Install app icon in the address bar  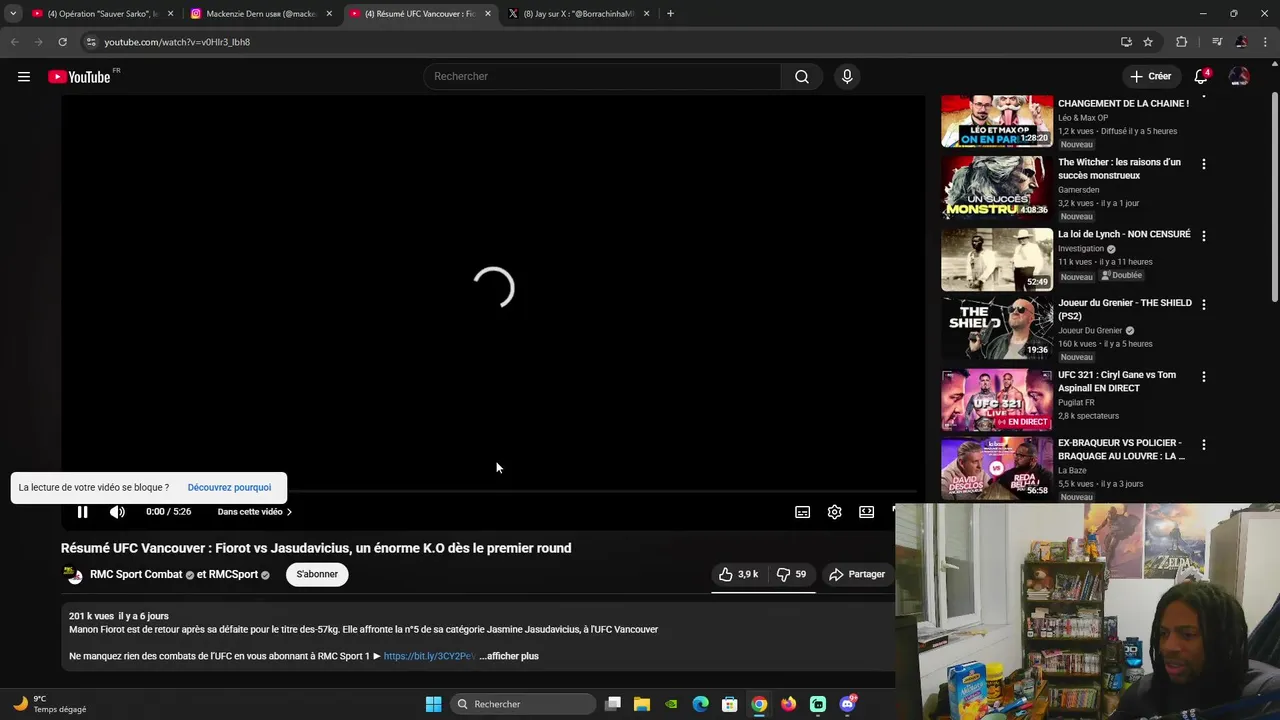1126,42
